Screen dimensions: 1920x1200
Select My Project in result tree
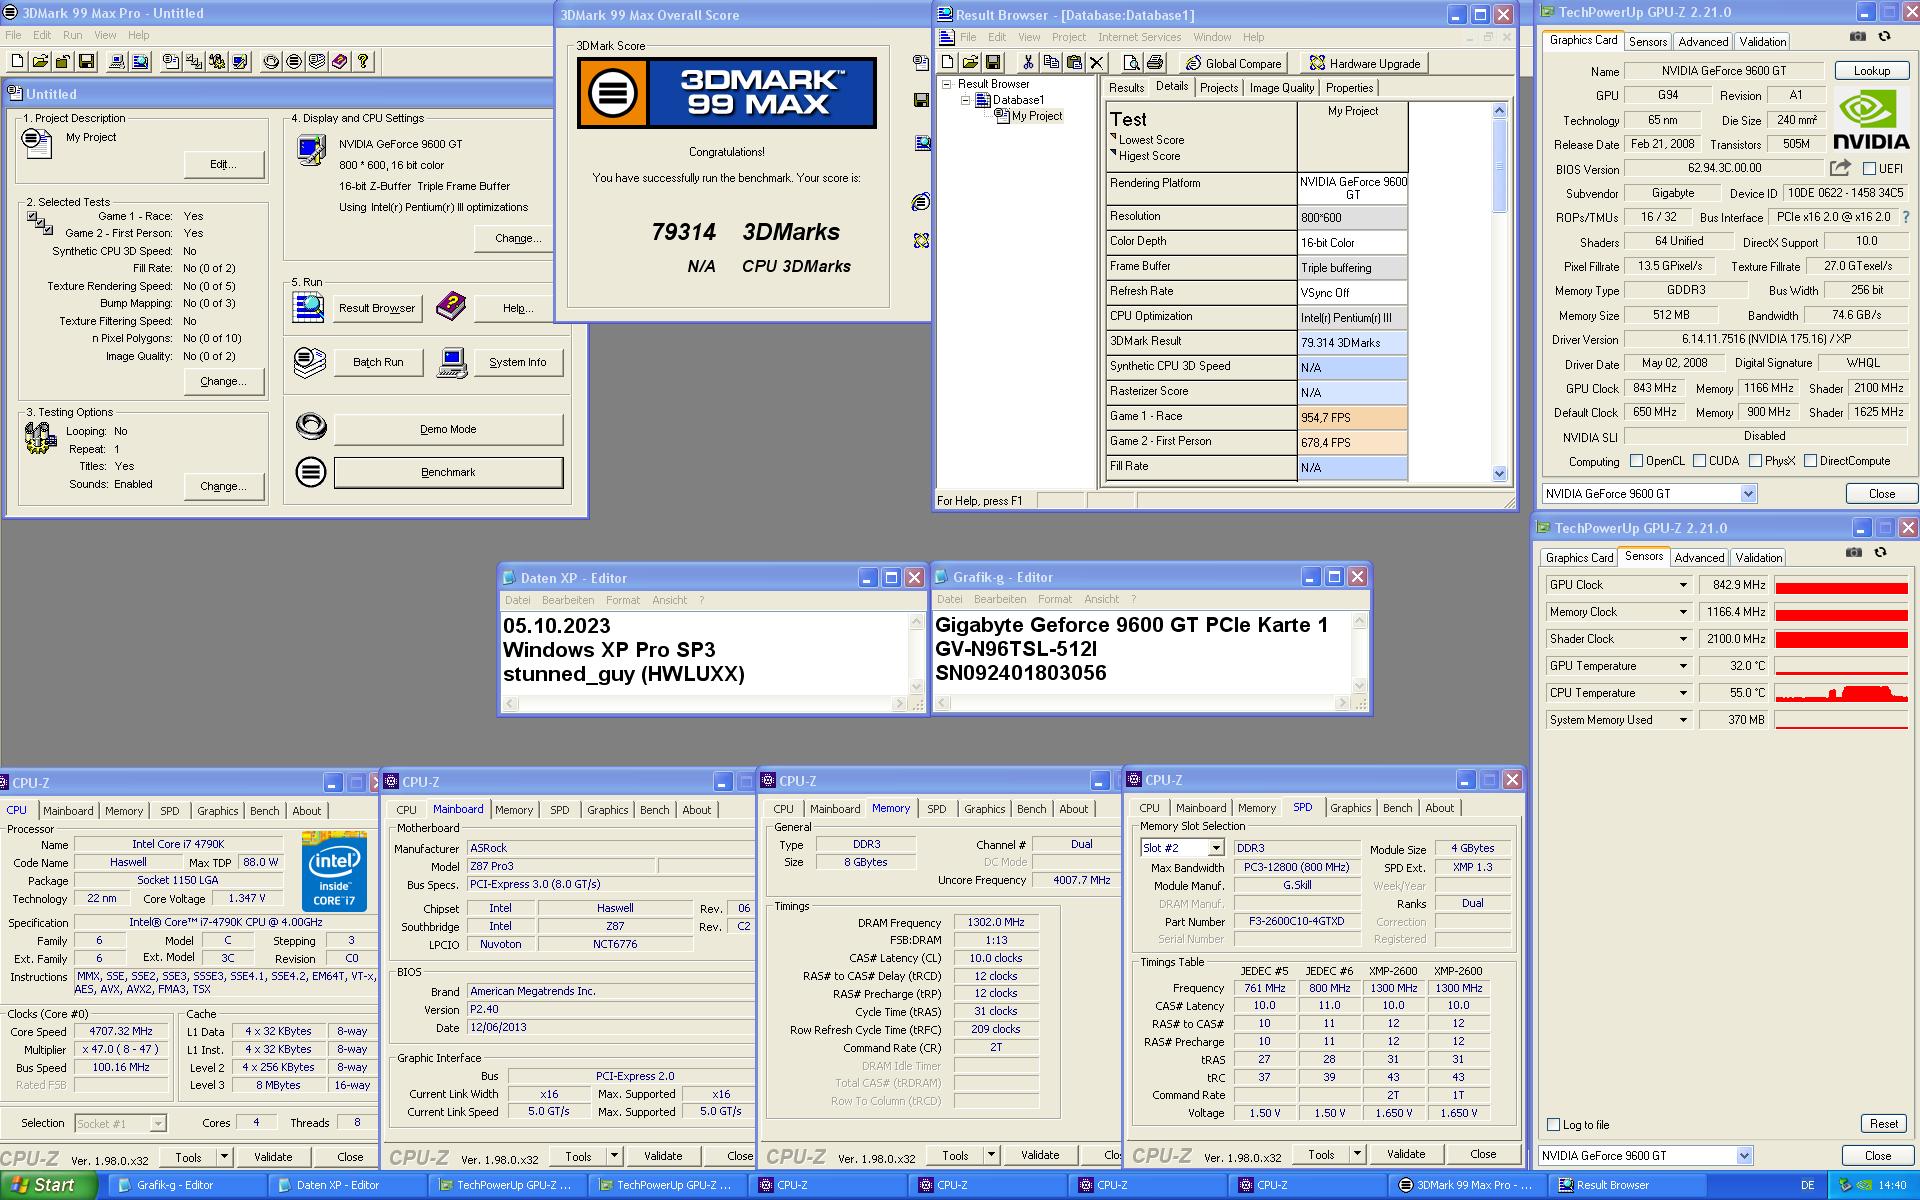pyautogui.click(x=1037, y=116)
